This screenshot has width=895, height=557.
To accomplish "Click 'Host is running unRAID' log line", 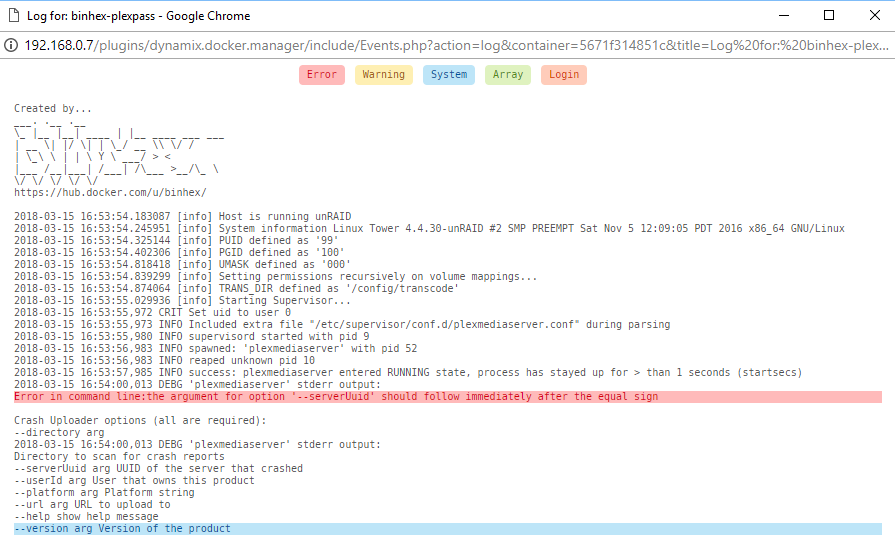I will click(x=183, y=216).
